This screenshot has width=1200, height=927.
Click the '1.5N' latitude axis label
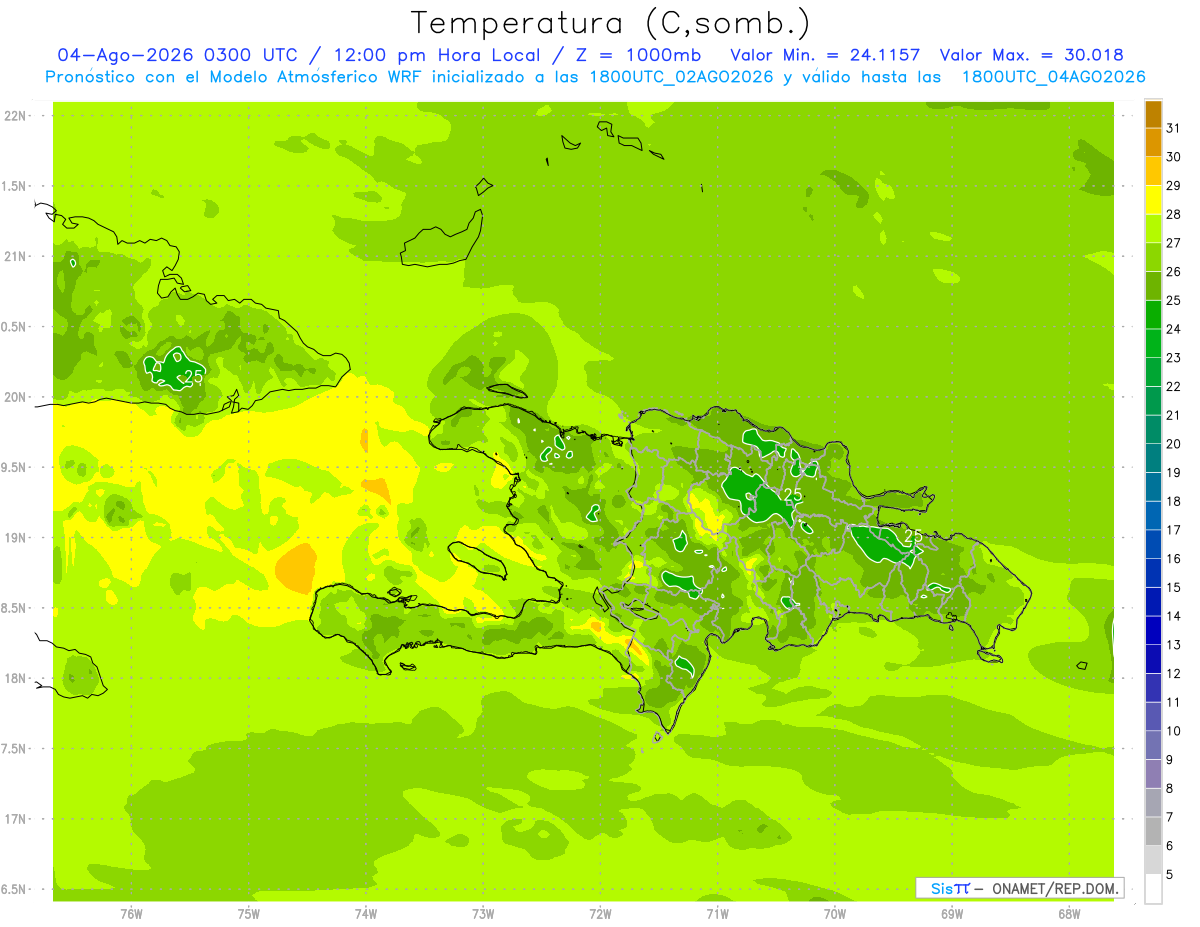point(15,187)
